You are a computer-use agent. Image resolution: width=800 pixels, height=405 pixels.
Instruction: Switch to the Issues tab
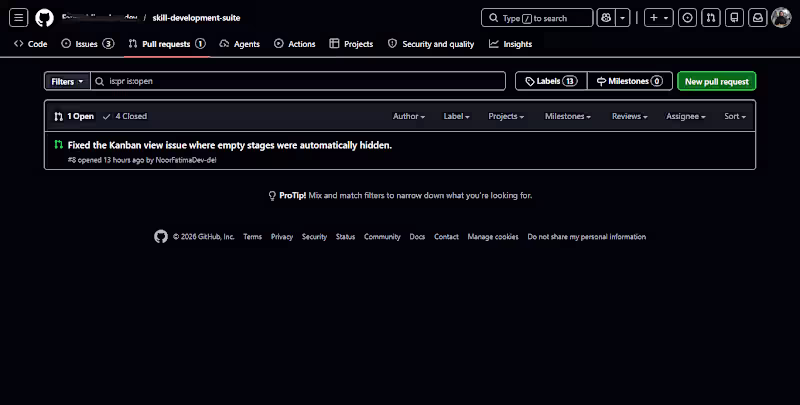pyautogui.click(x=87, y=44)
